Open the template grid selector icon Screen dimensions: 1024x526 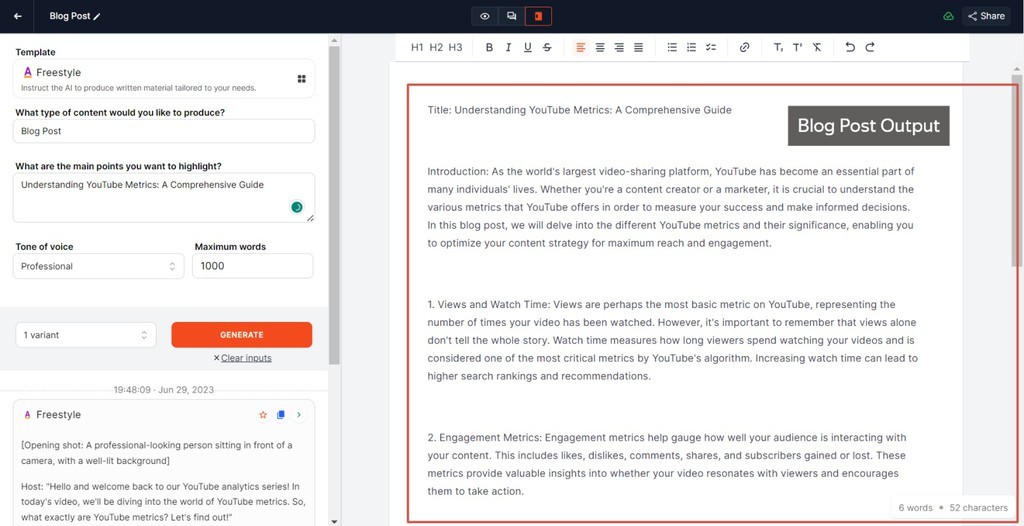(302, 79)
